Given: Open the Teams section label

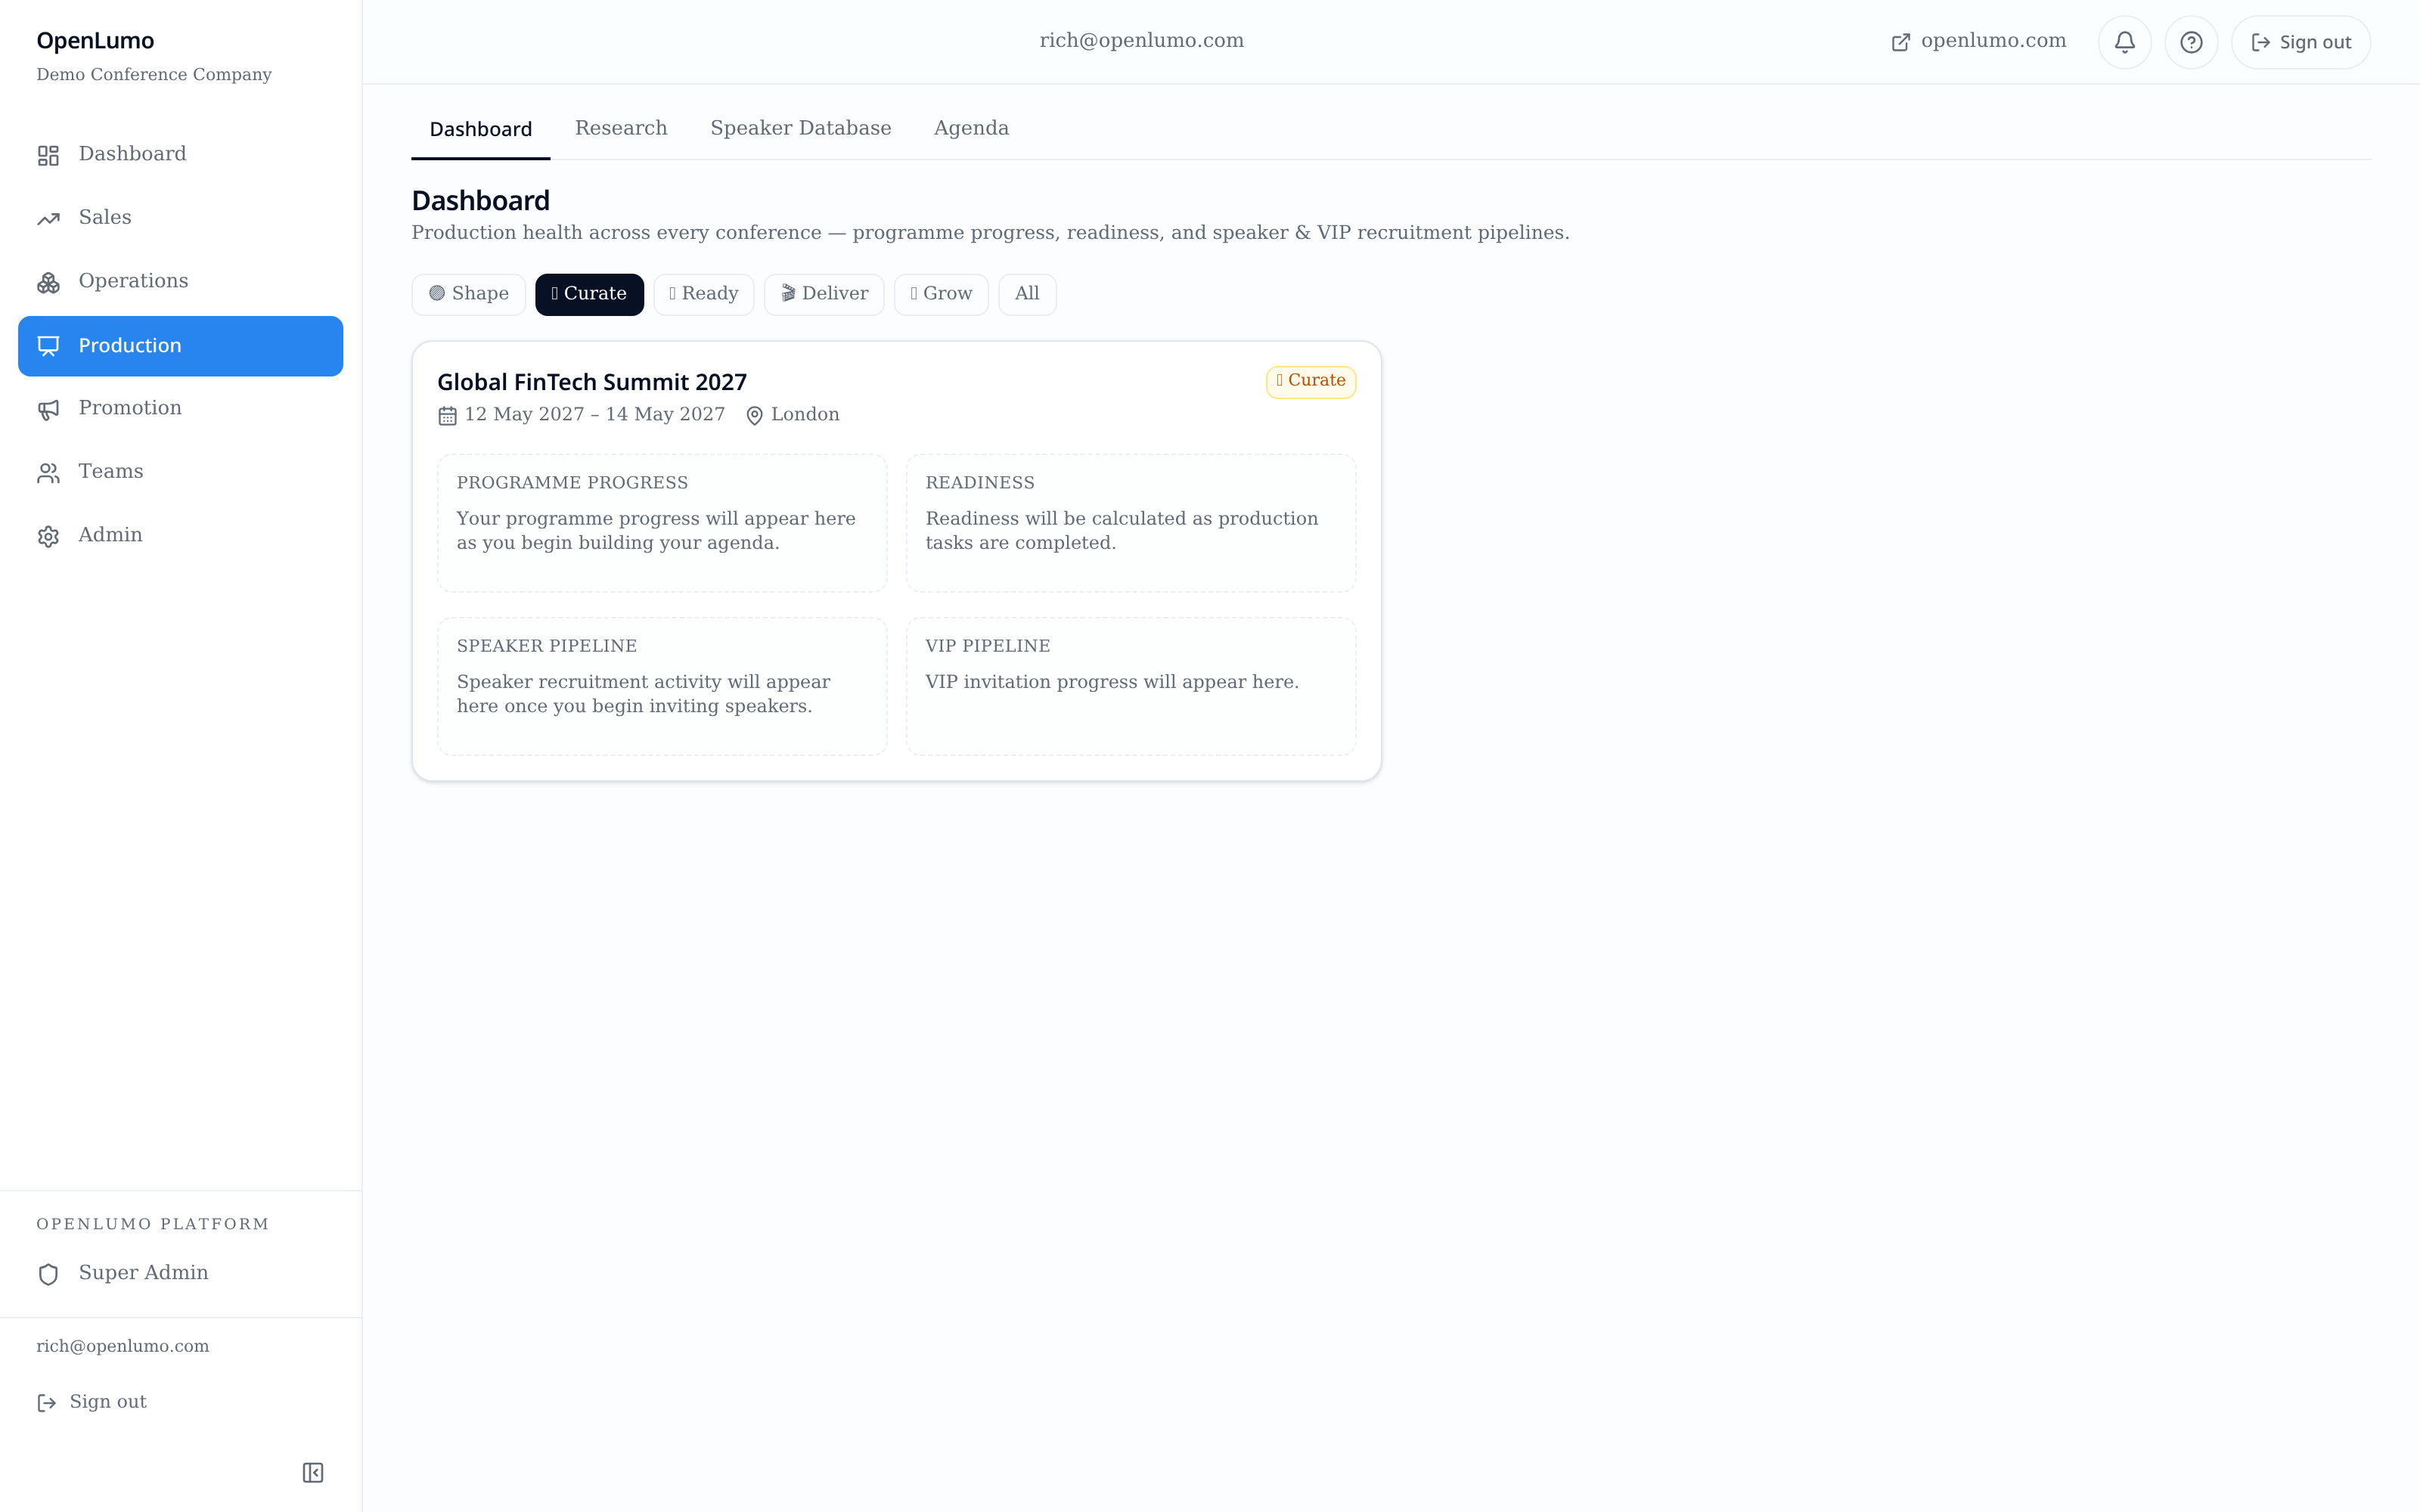Looking at the screenshot, I should pos(111,471).
